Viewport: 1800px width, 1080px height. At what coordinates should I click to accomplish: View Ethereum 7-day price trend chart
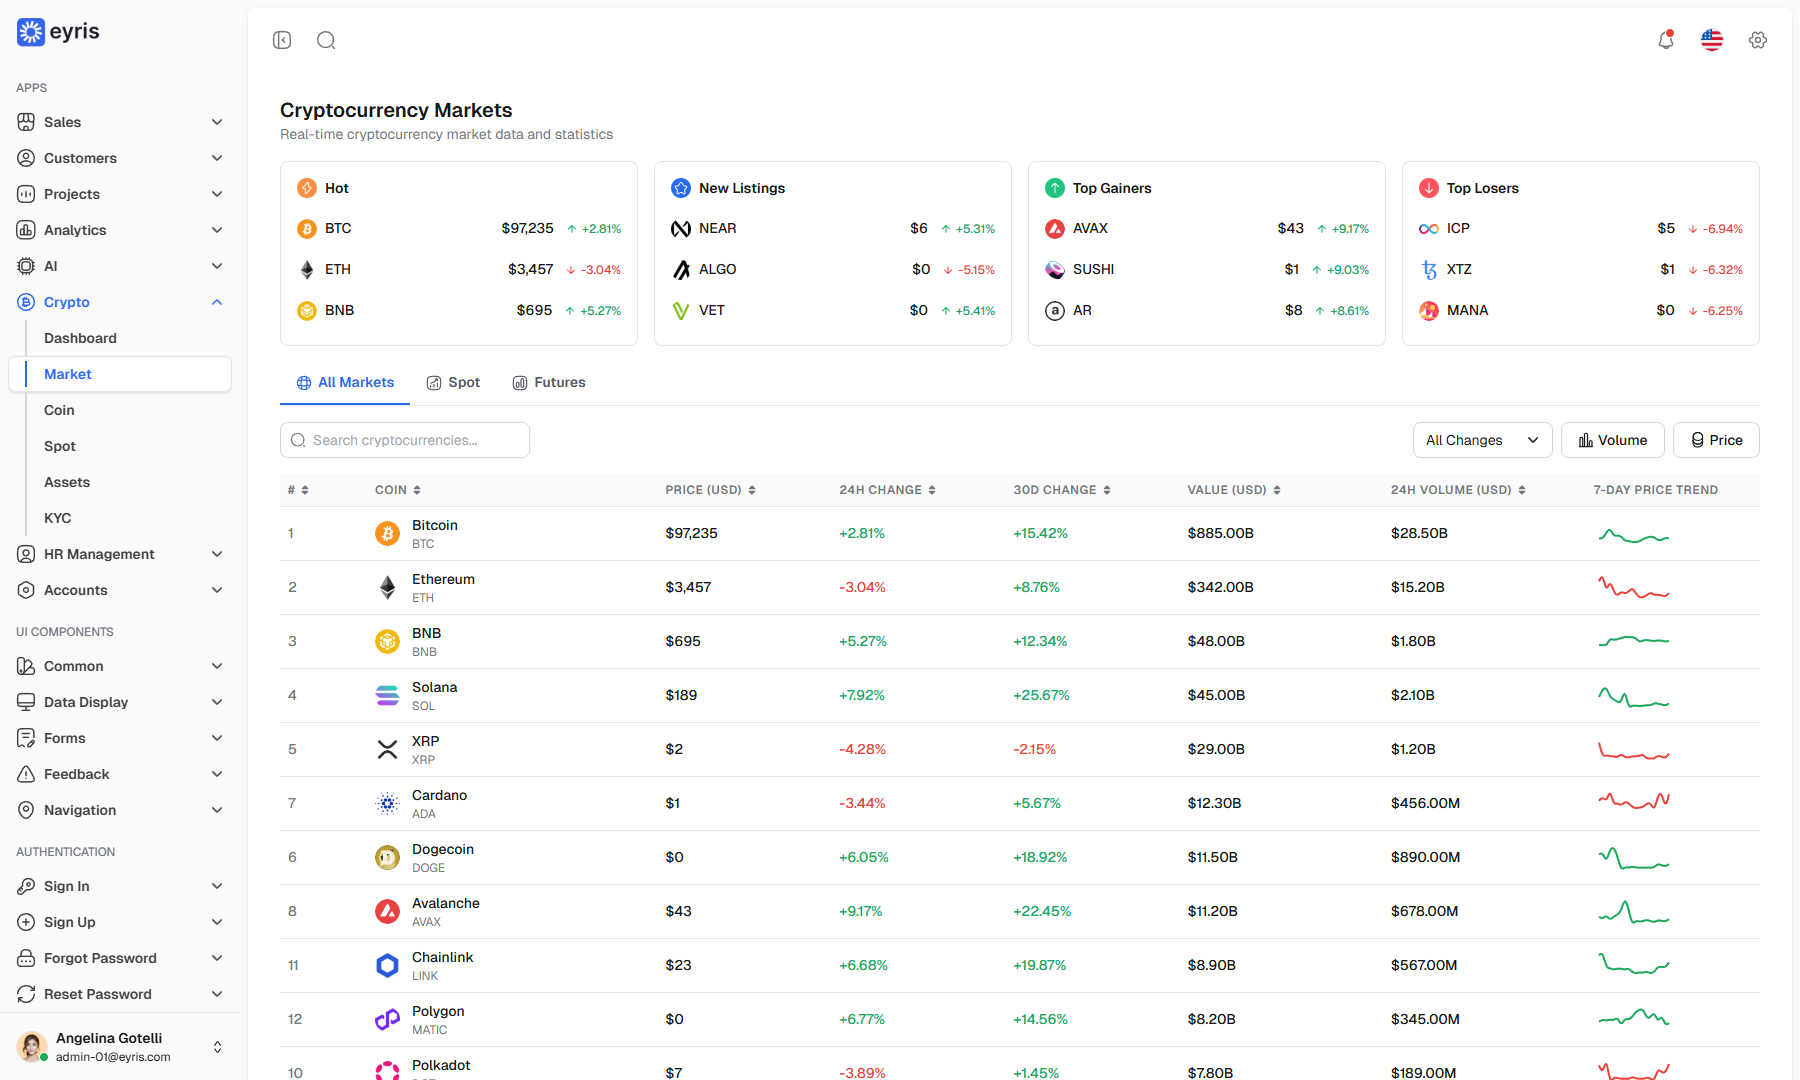tap(1634, 588)
